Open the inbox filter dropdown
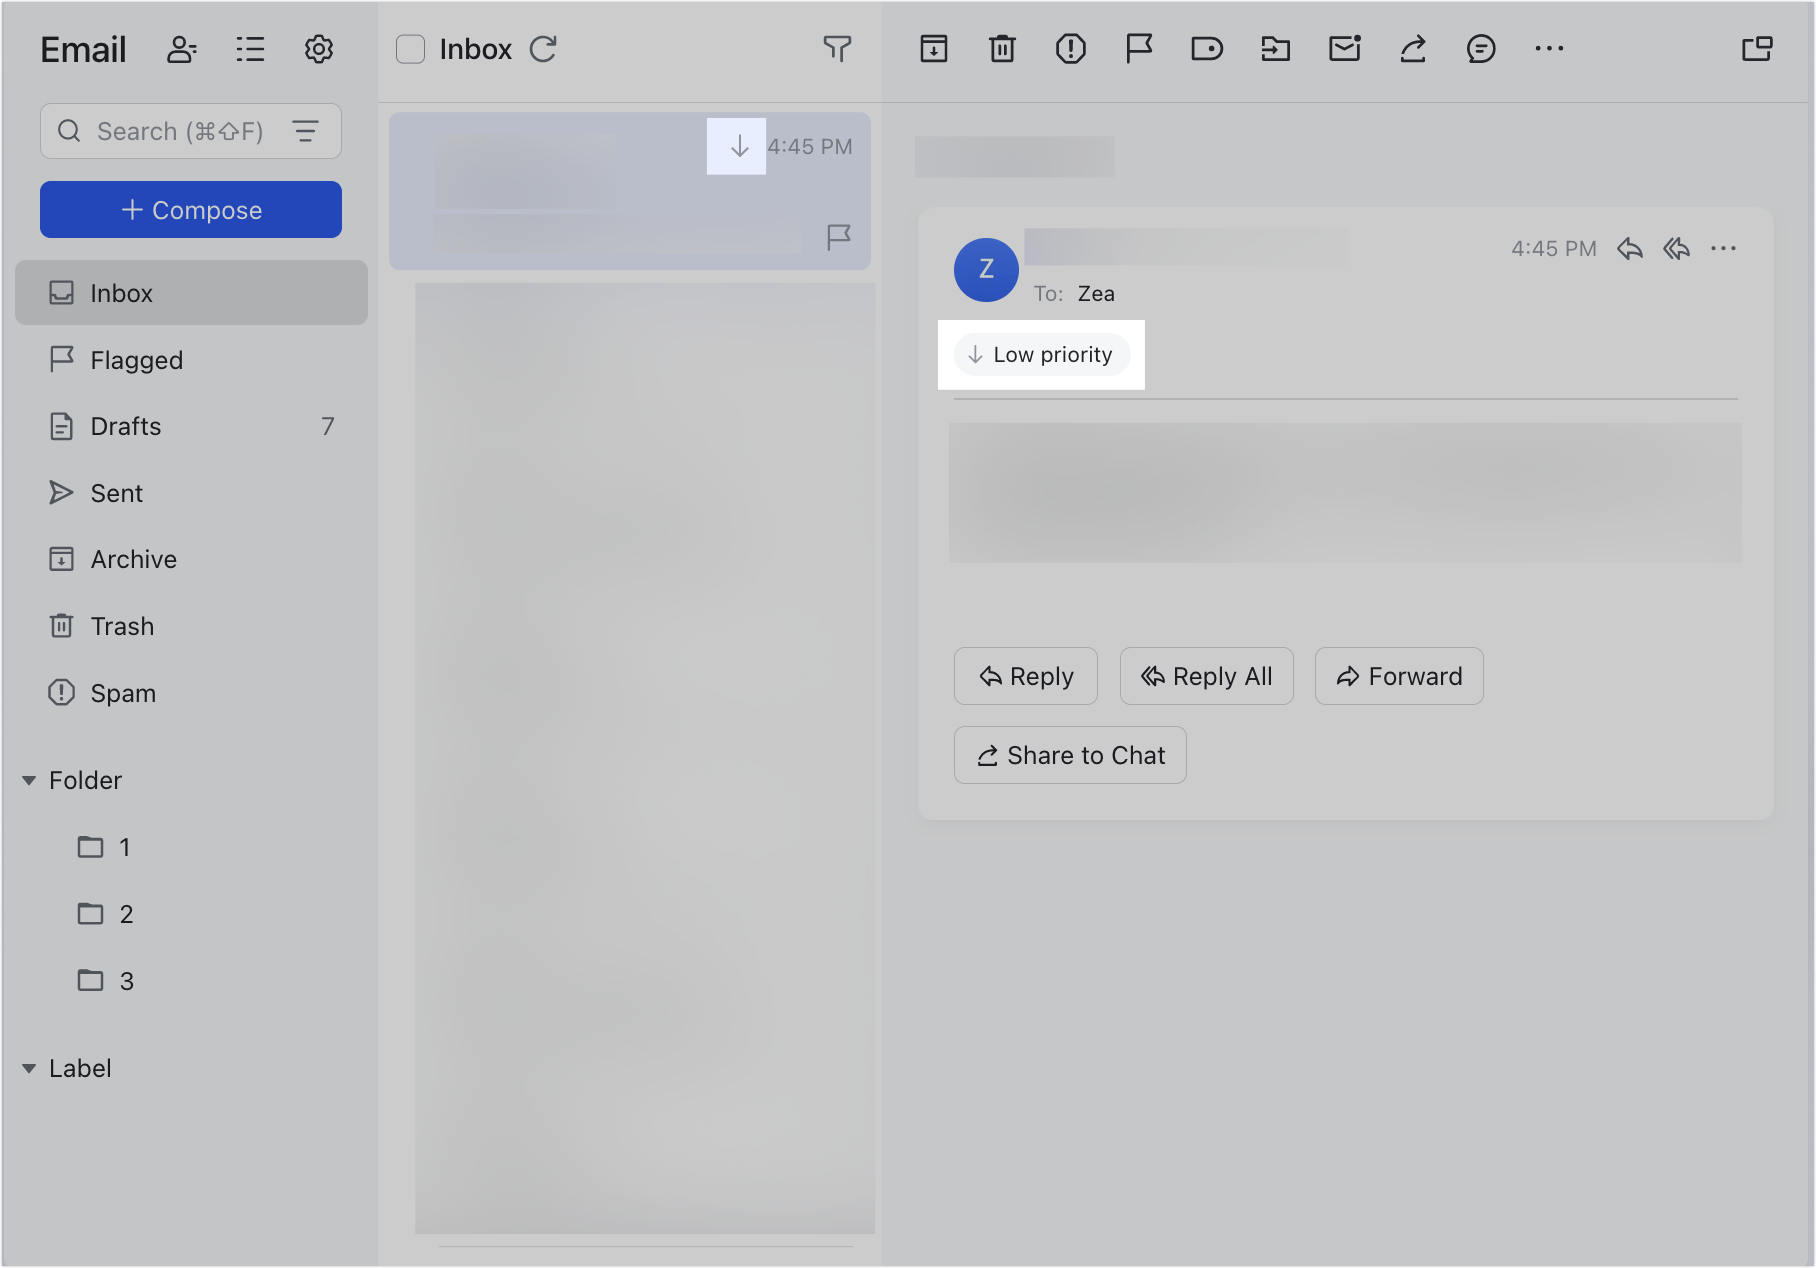 [837, 49]
